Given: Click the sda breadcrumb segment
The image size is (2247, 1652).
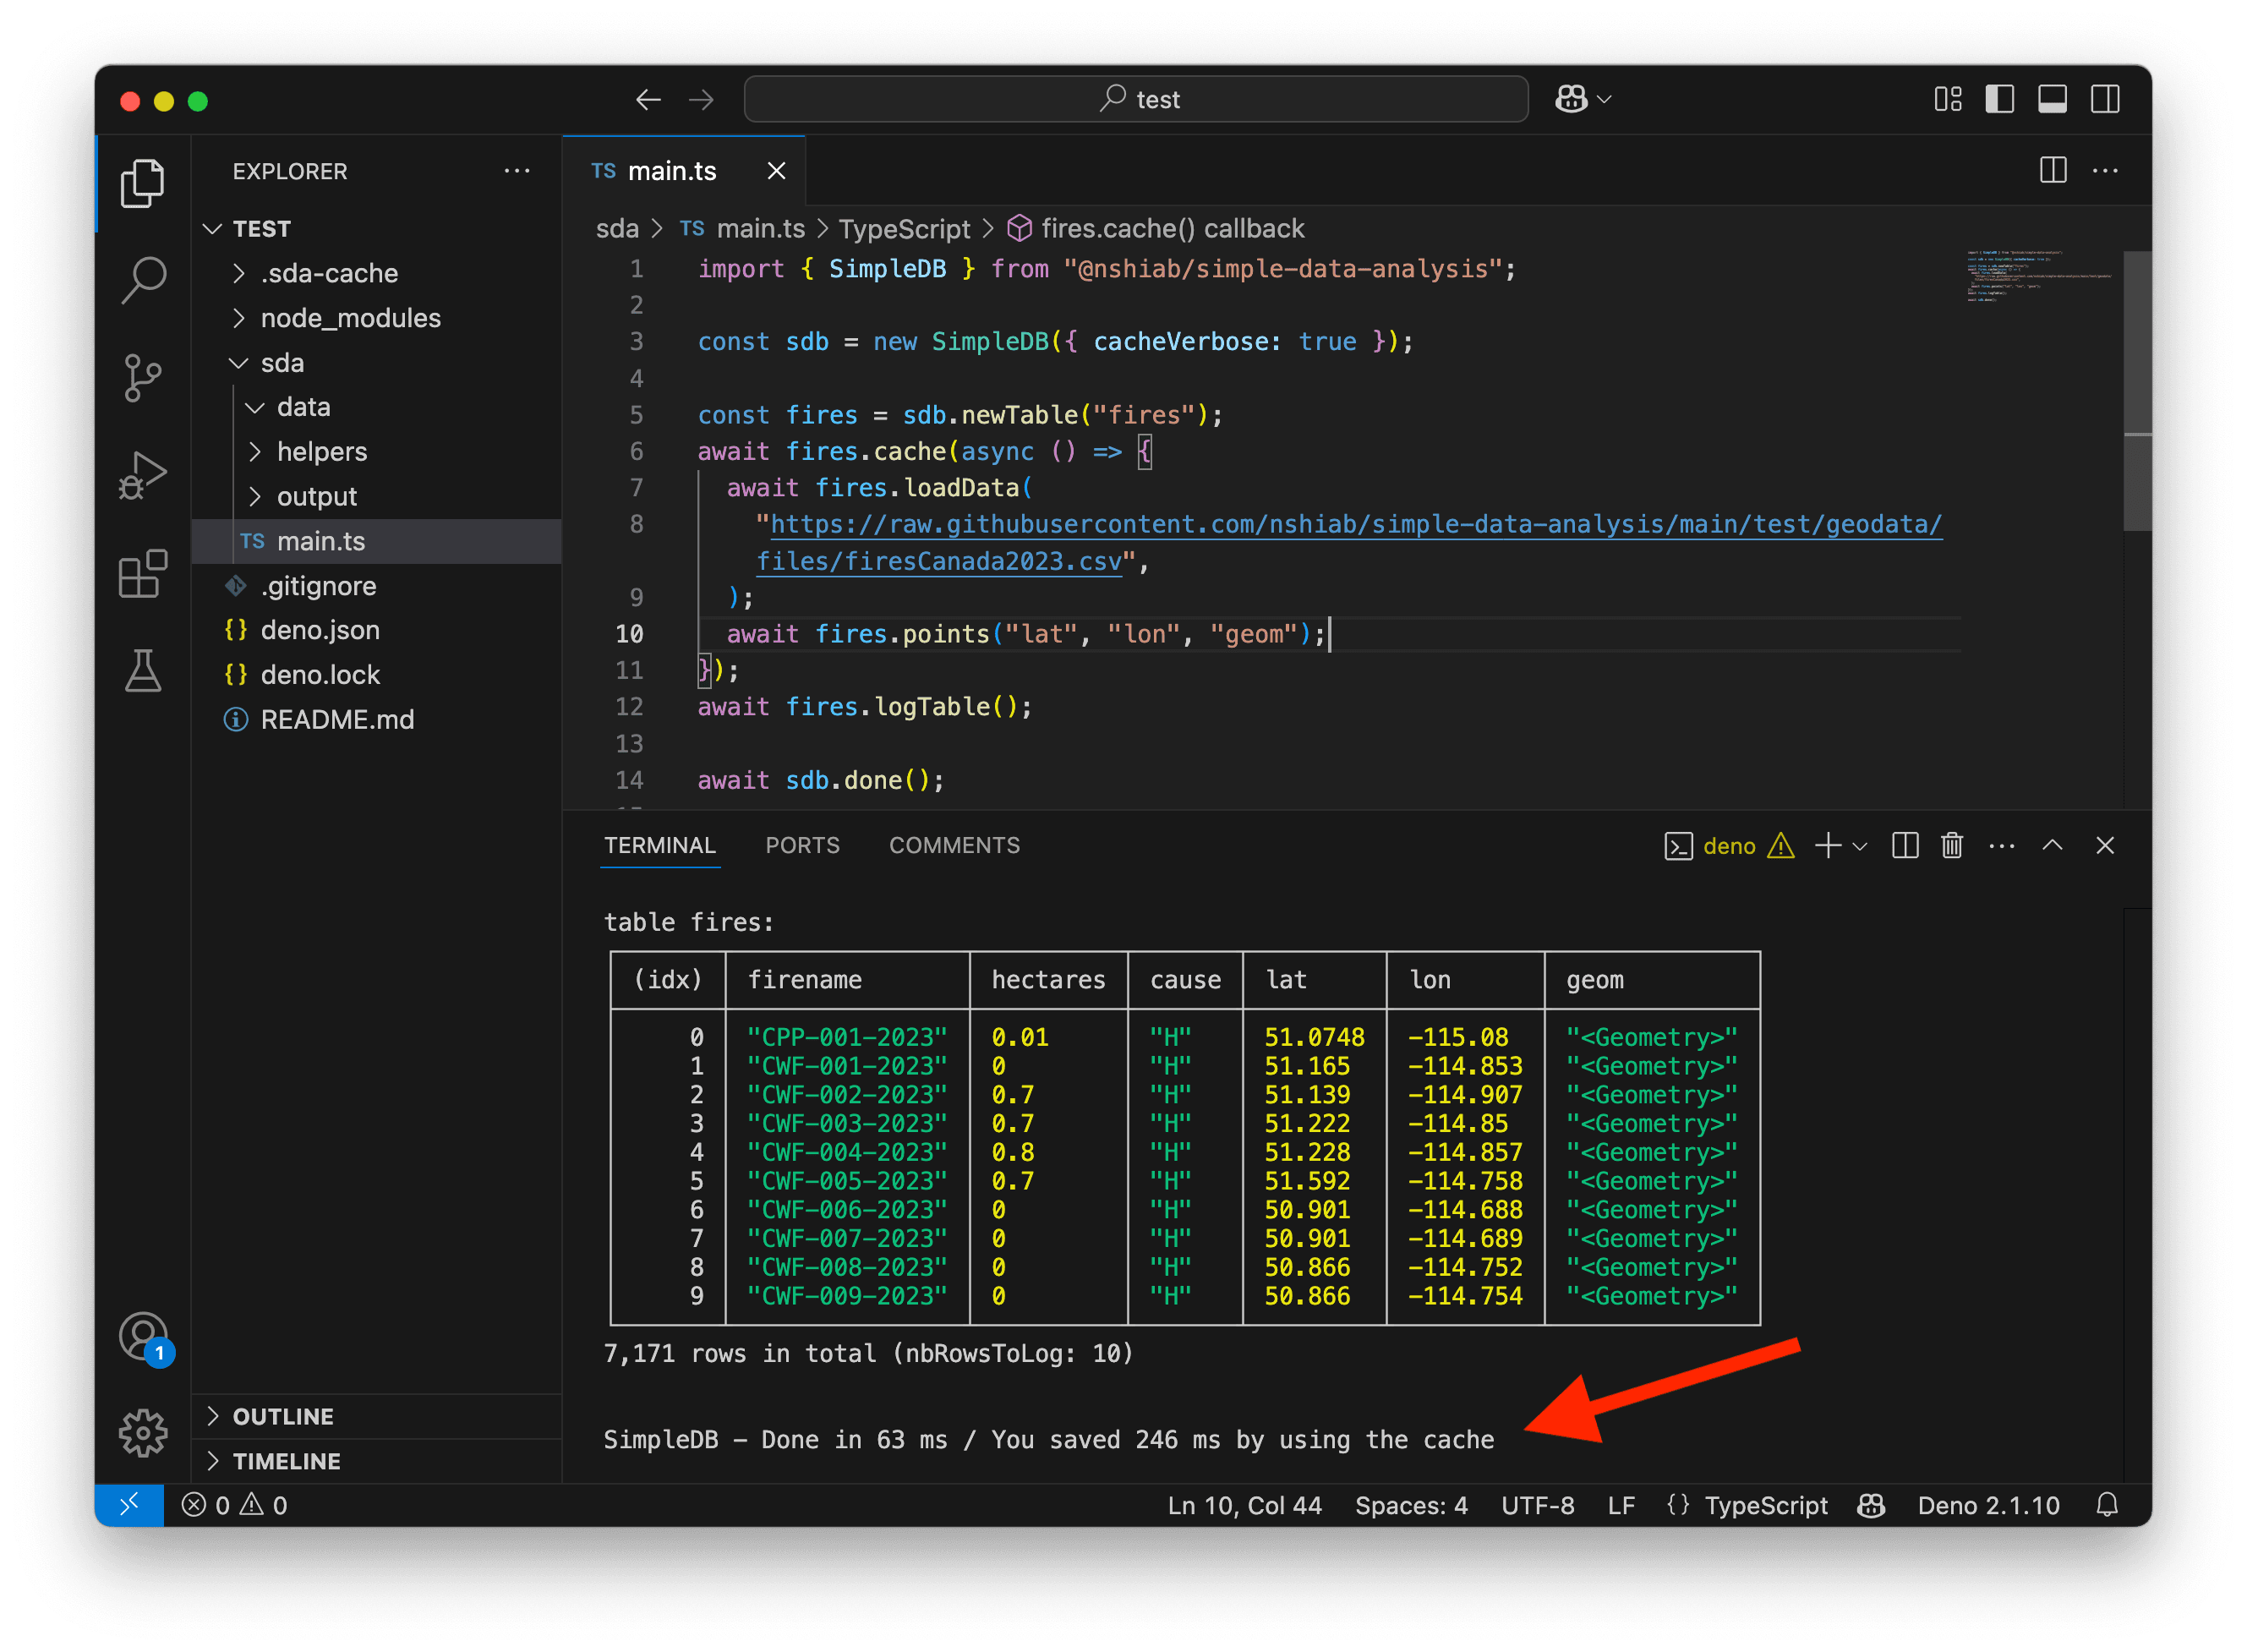Looking at the screenshot, I should tap(617, 229).
